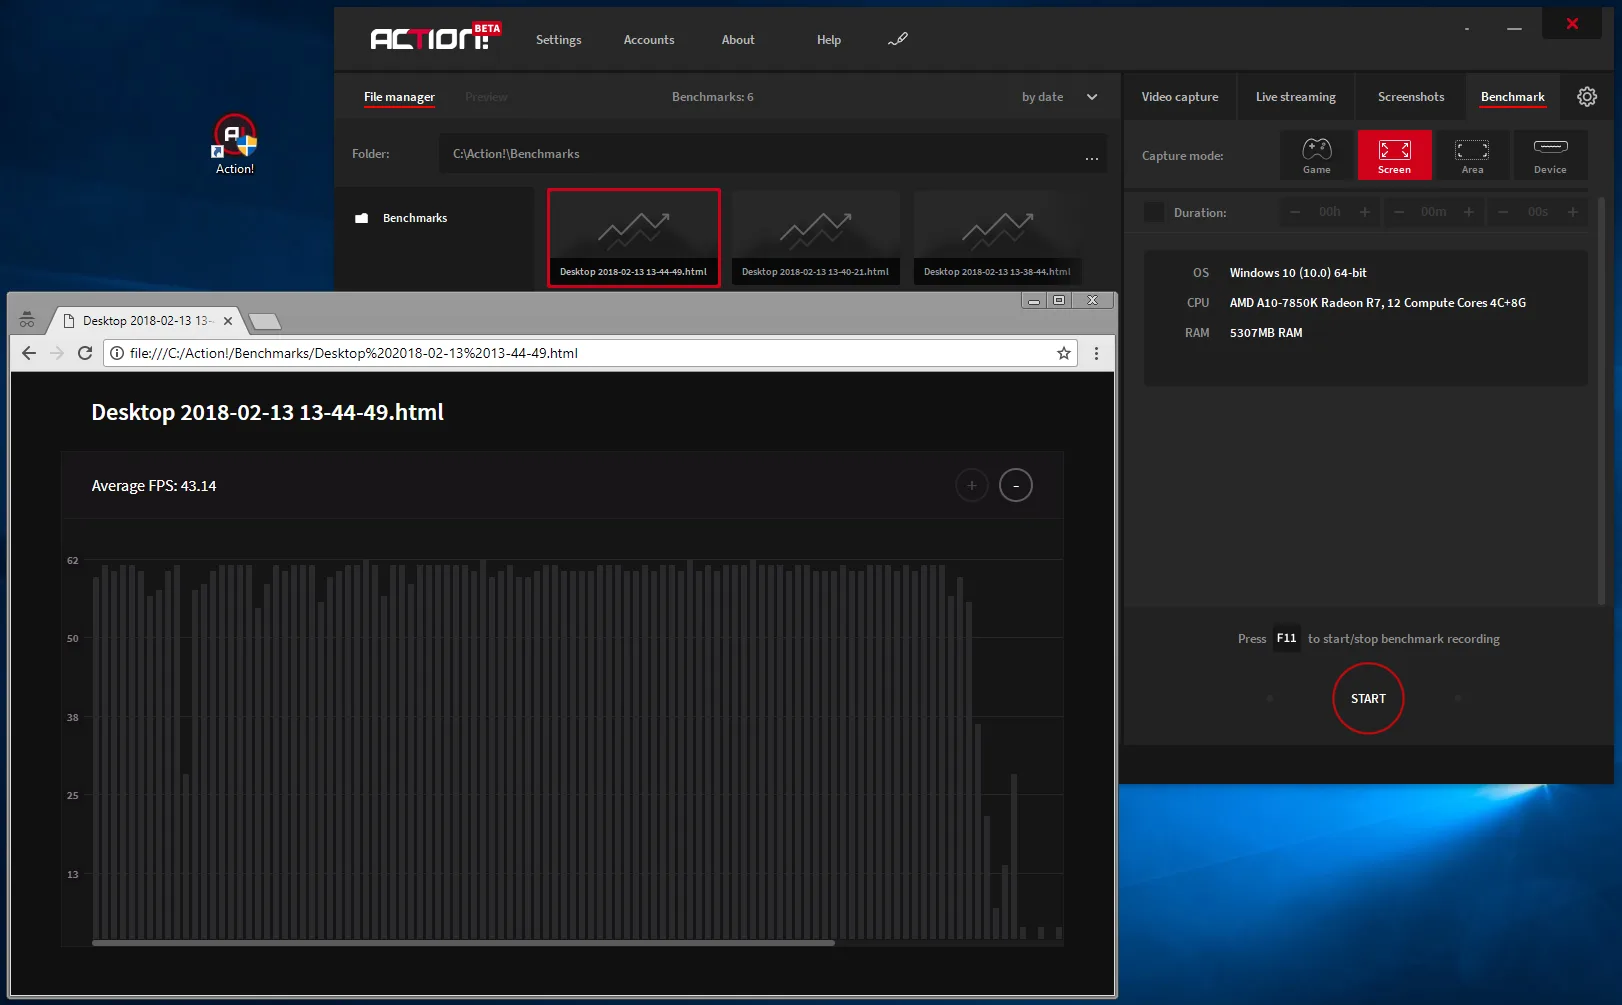1622x1005 pixels.
Task: Click the chart horizontal scrollbar
Action: coord(463,942)
